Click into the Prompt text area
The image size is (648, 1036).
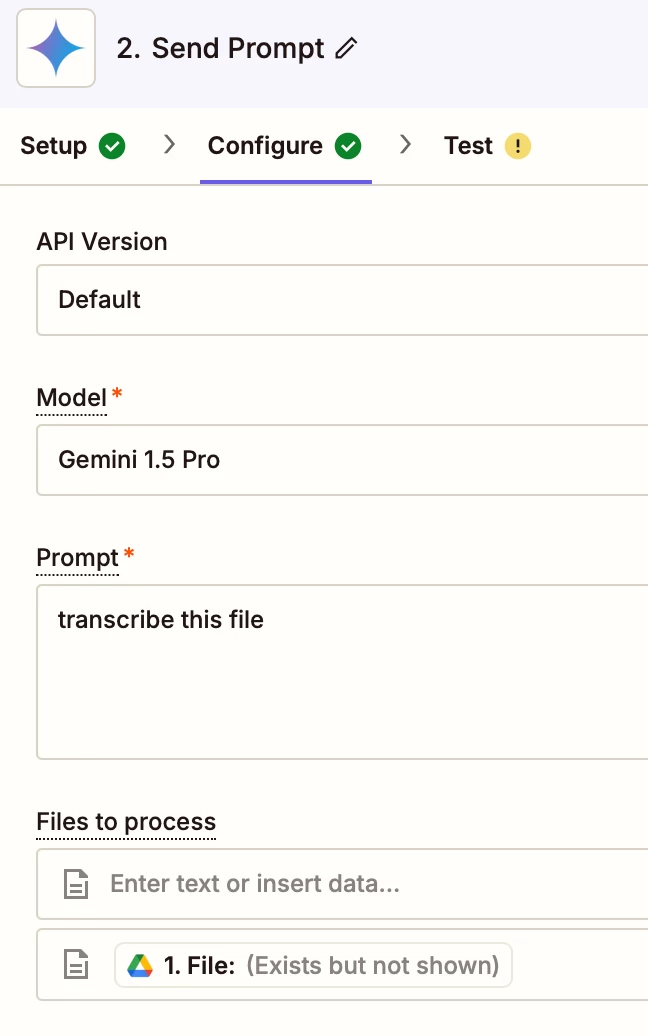pos(342,672)
